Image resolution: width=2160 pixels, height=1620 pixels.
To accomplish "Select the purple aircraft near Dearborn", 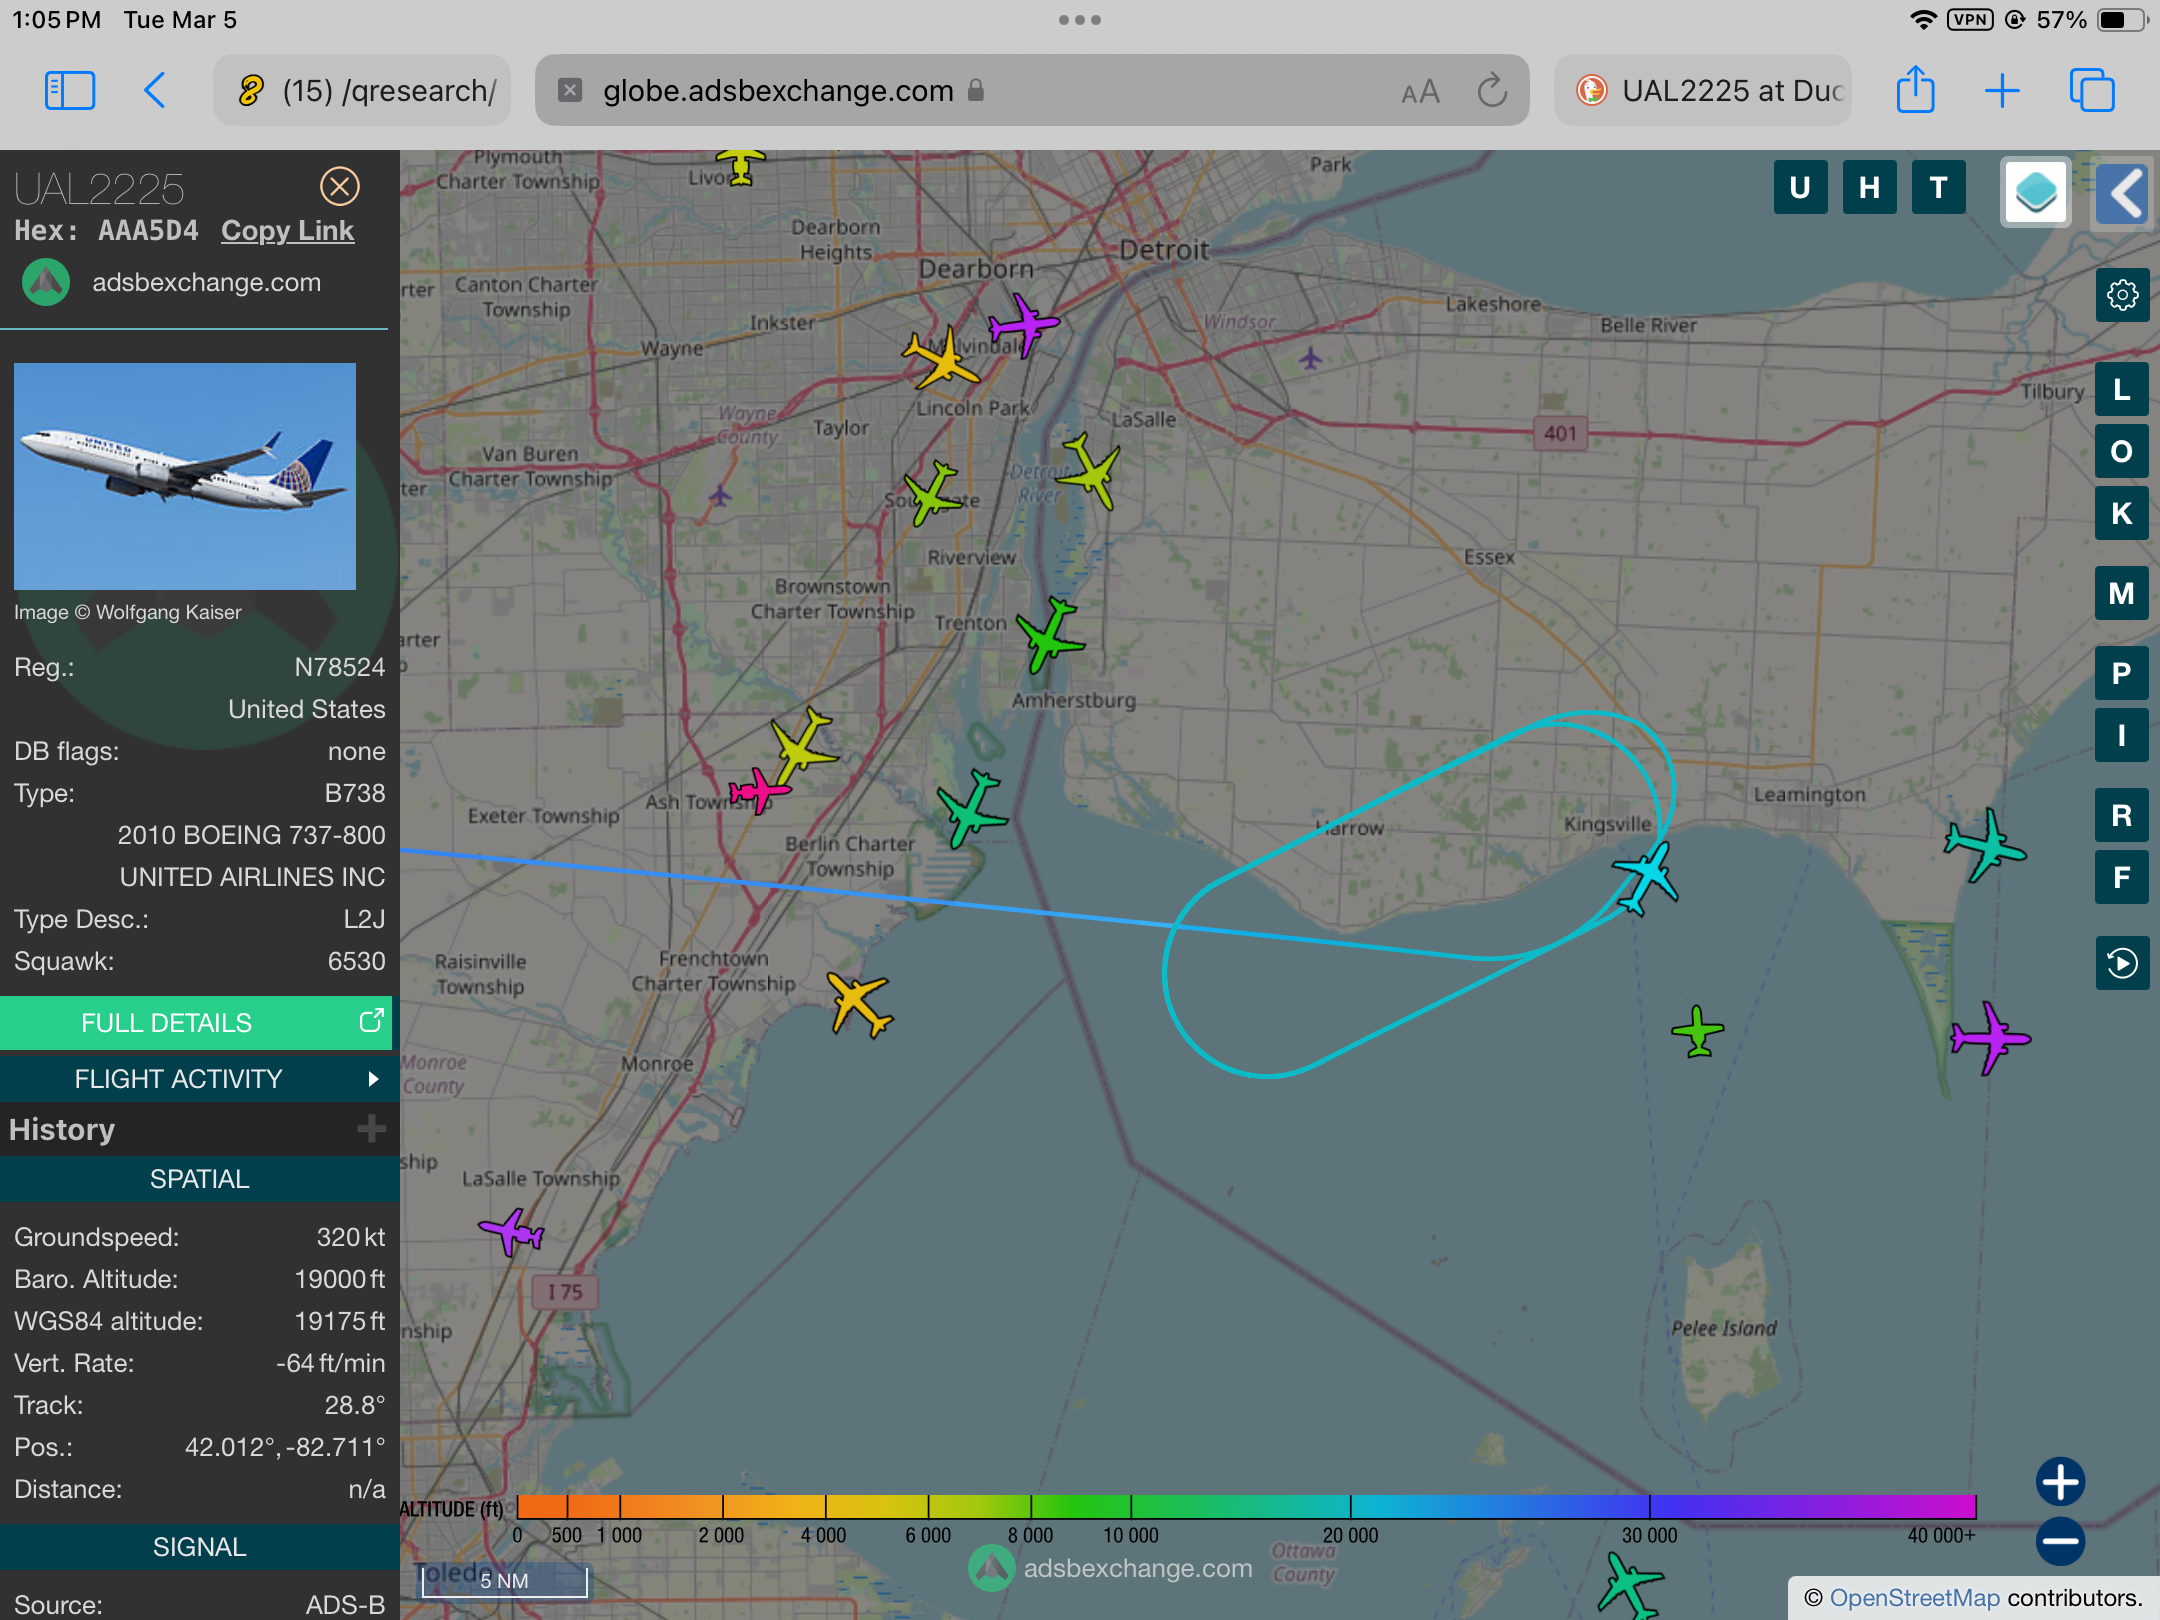I will pyautogui.click(x=1022, y=325).
